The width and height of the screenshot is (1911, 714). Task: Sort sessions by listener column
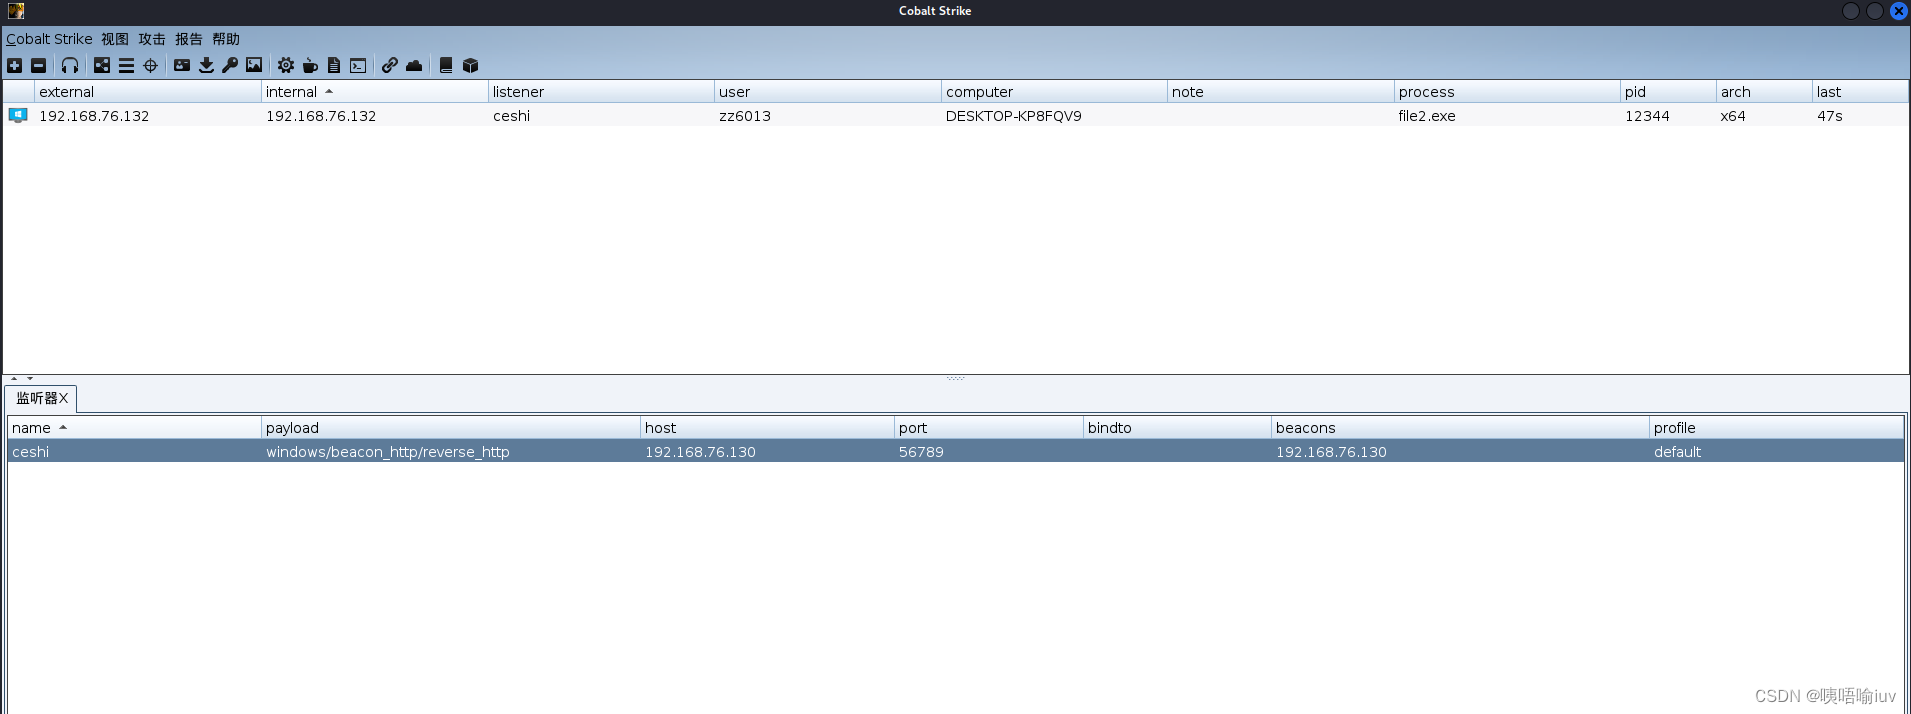tap(601, 91)
